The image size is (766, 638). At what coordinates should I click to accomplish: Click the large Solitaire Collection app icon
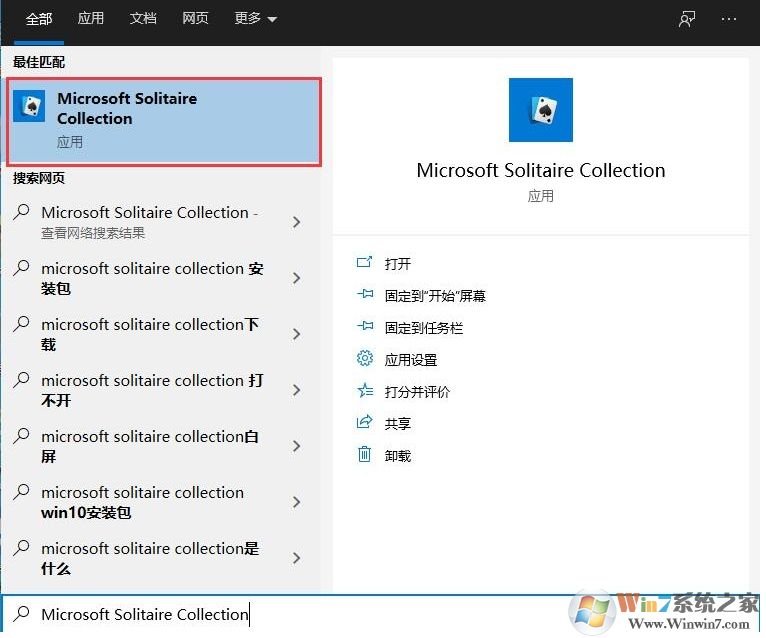pos(540,110)
